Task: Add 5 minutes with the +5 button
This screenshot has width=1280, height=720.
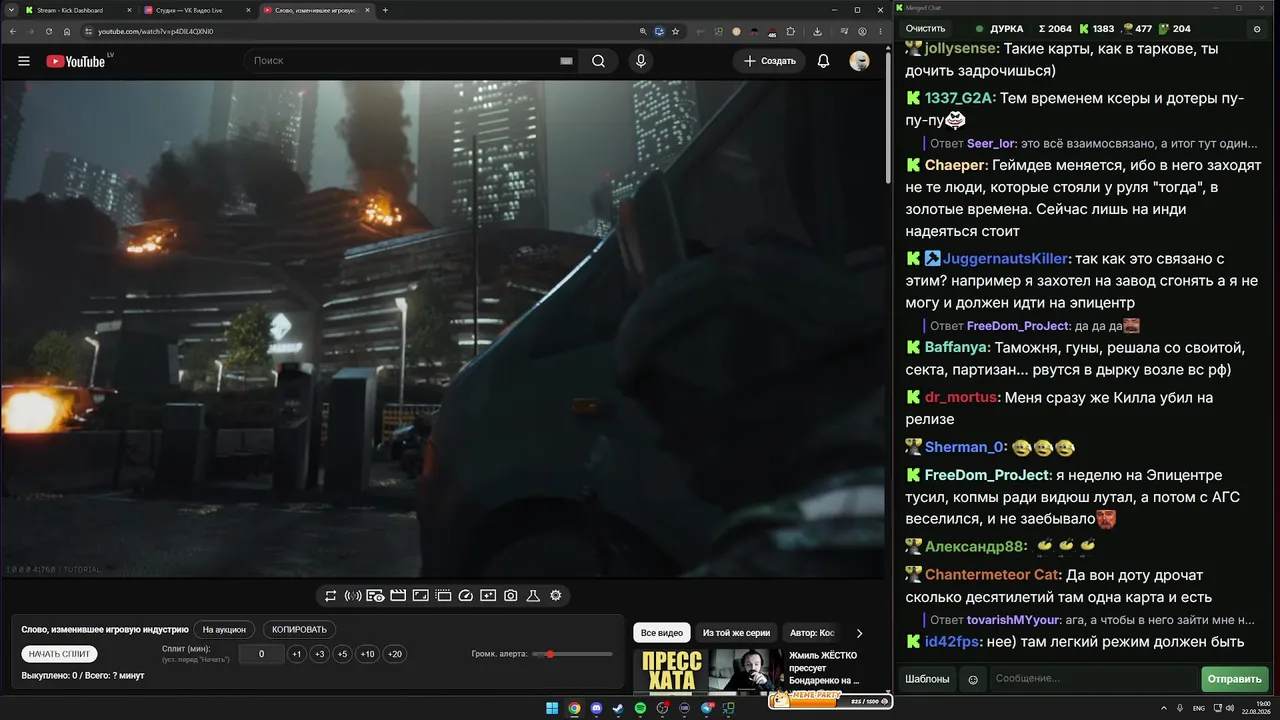Action: click(342, 654)
